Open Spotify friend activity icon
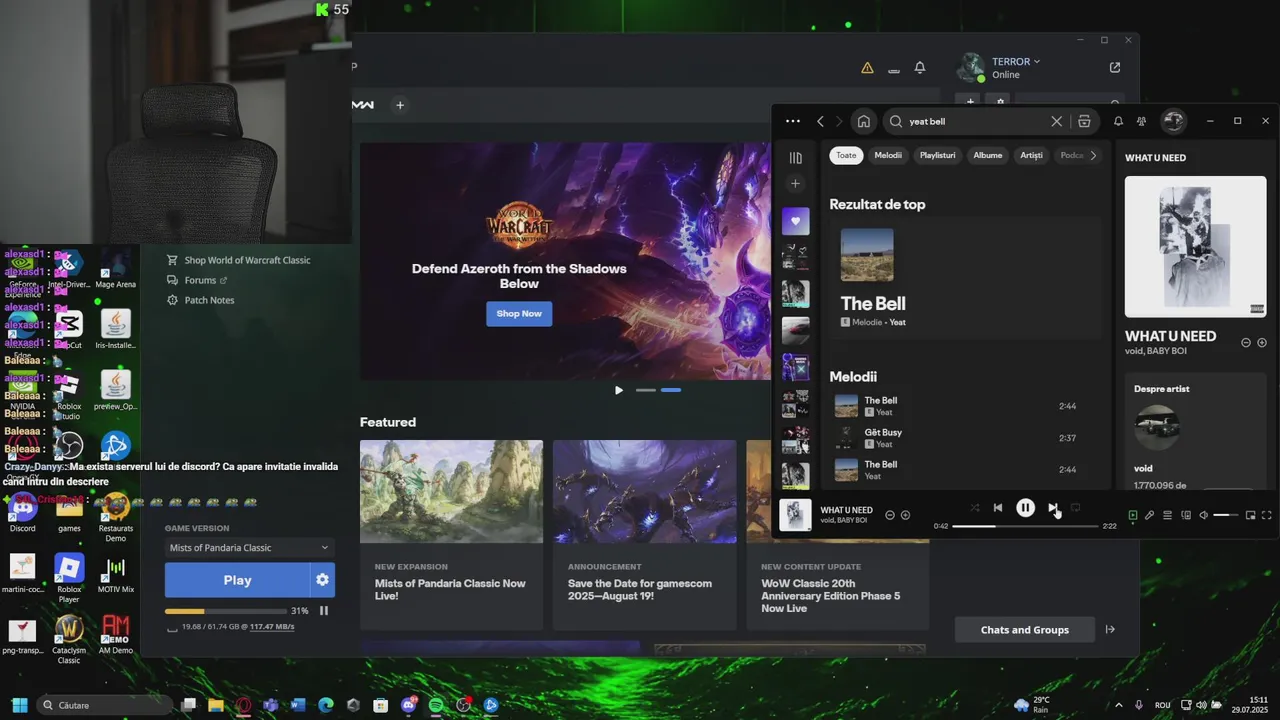Viewport: 1280px width, 720px height. pos(1141,121)
